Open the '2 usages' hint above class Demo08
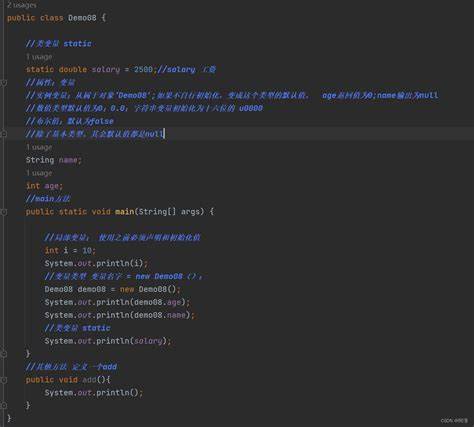This screenshot has width=474, height=427. (22, 5)
